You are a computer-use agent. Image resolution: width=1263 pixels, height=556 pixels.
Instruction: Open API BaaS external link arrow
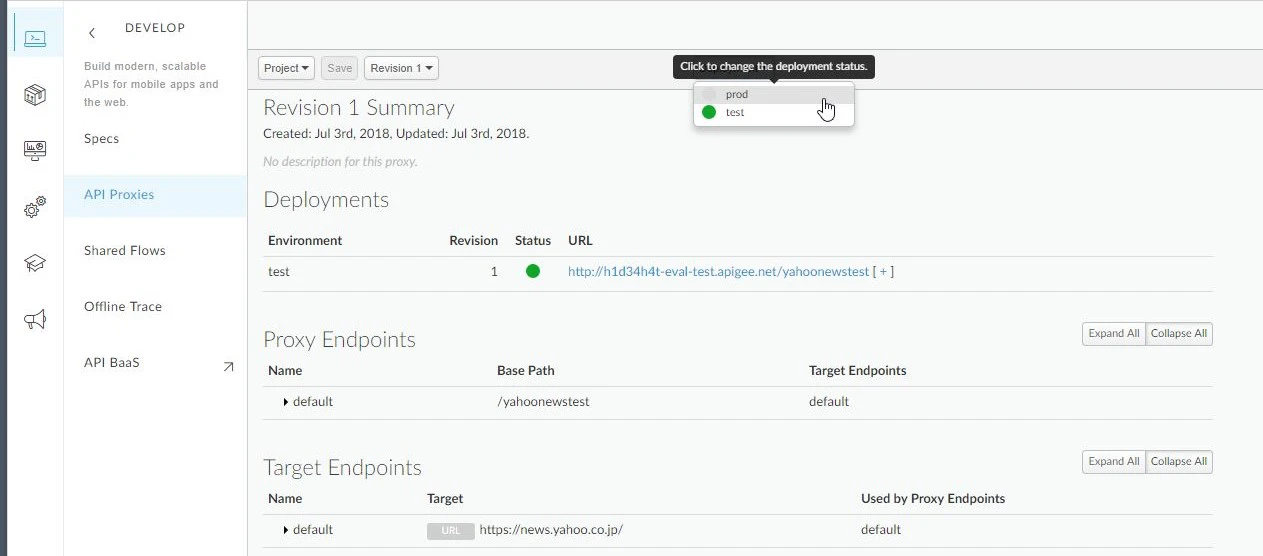[x=228, y=367]
